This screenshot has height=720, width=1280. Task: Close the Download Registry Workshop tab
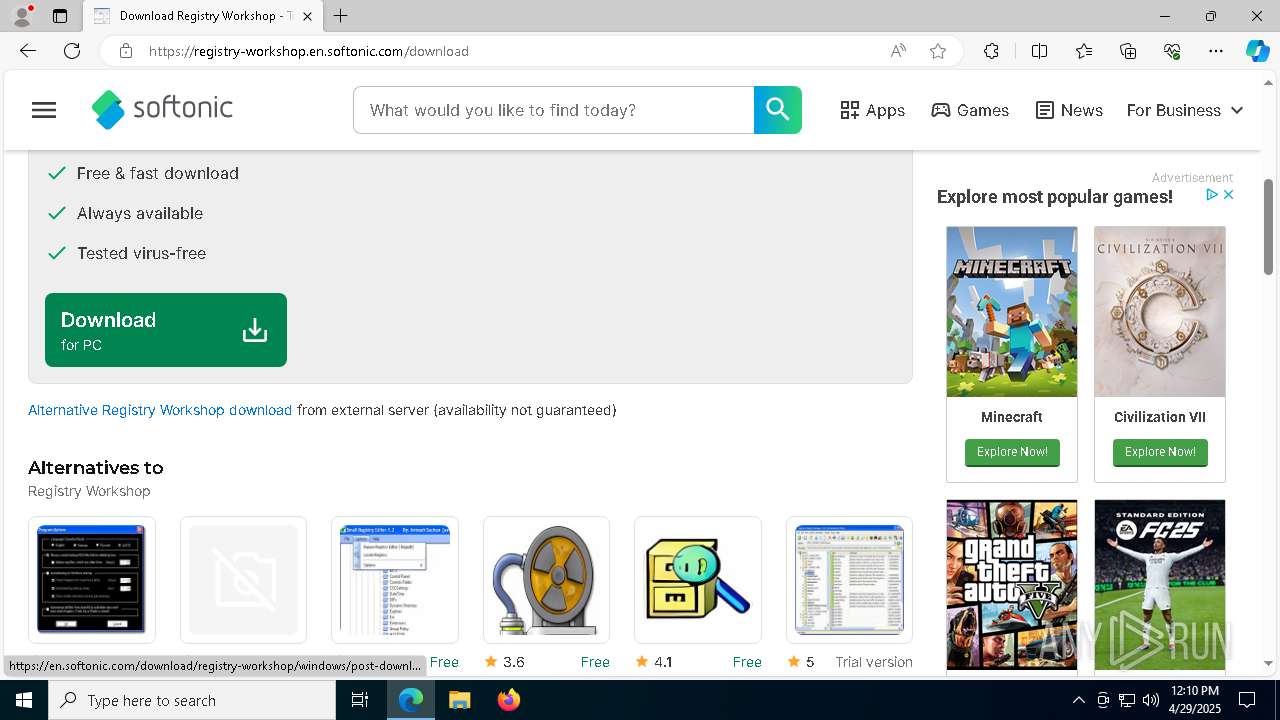pyautogui.click(x=307, y=16)
